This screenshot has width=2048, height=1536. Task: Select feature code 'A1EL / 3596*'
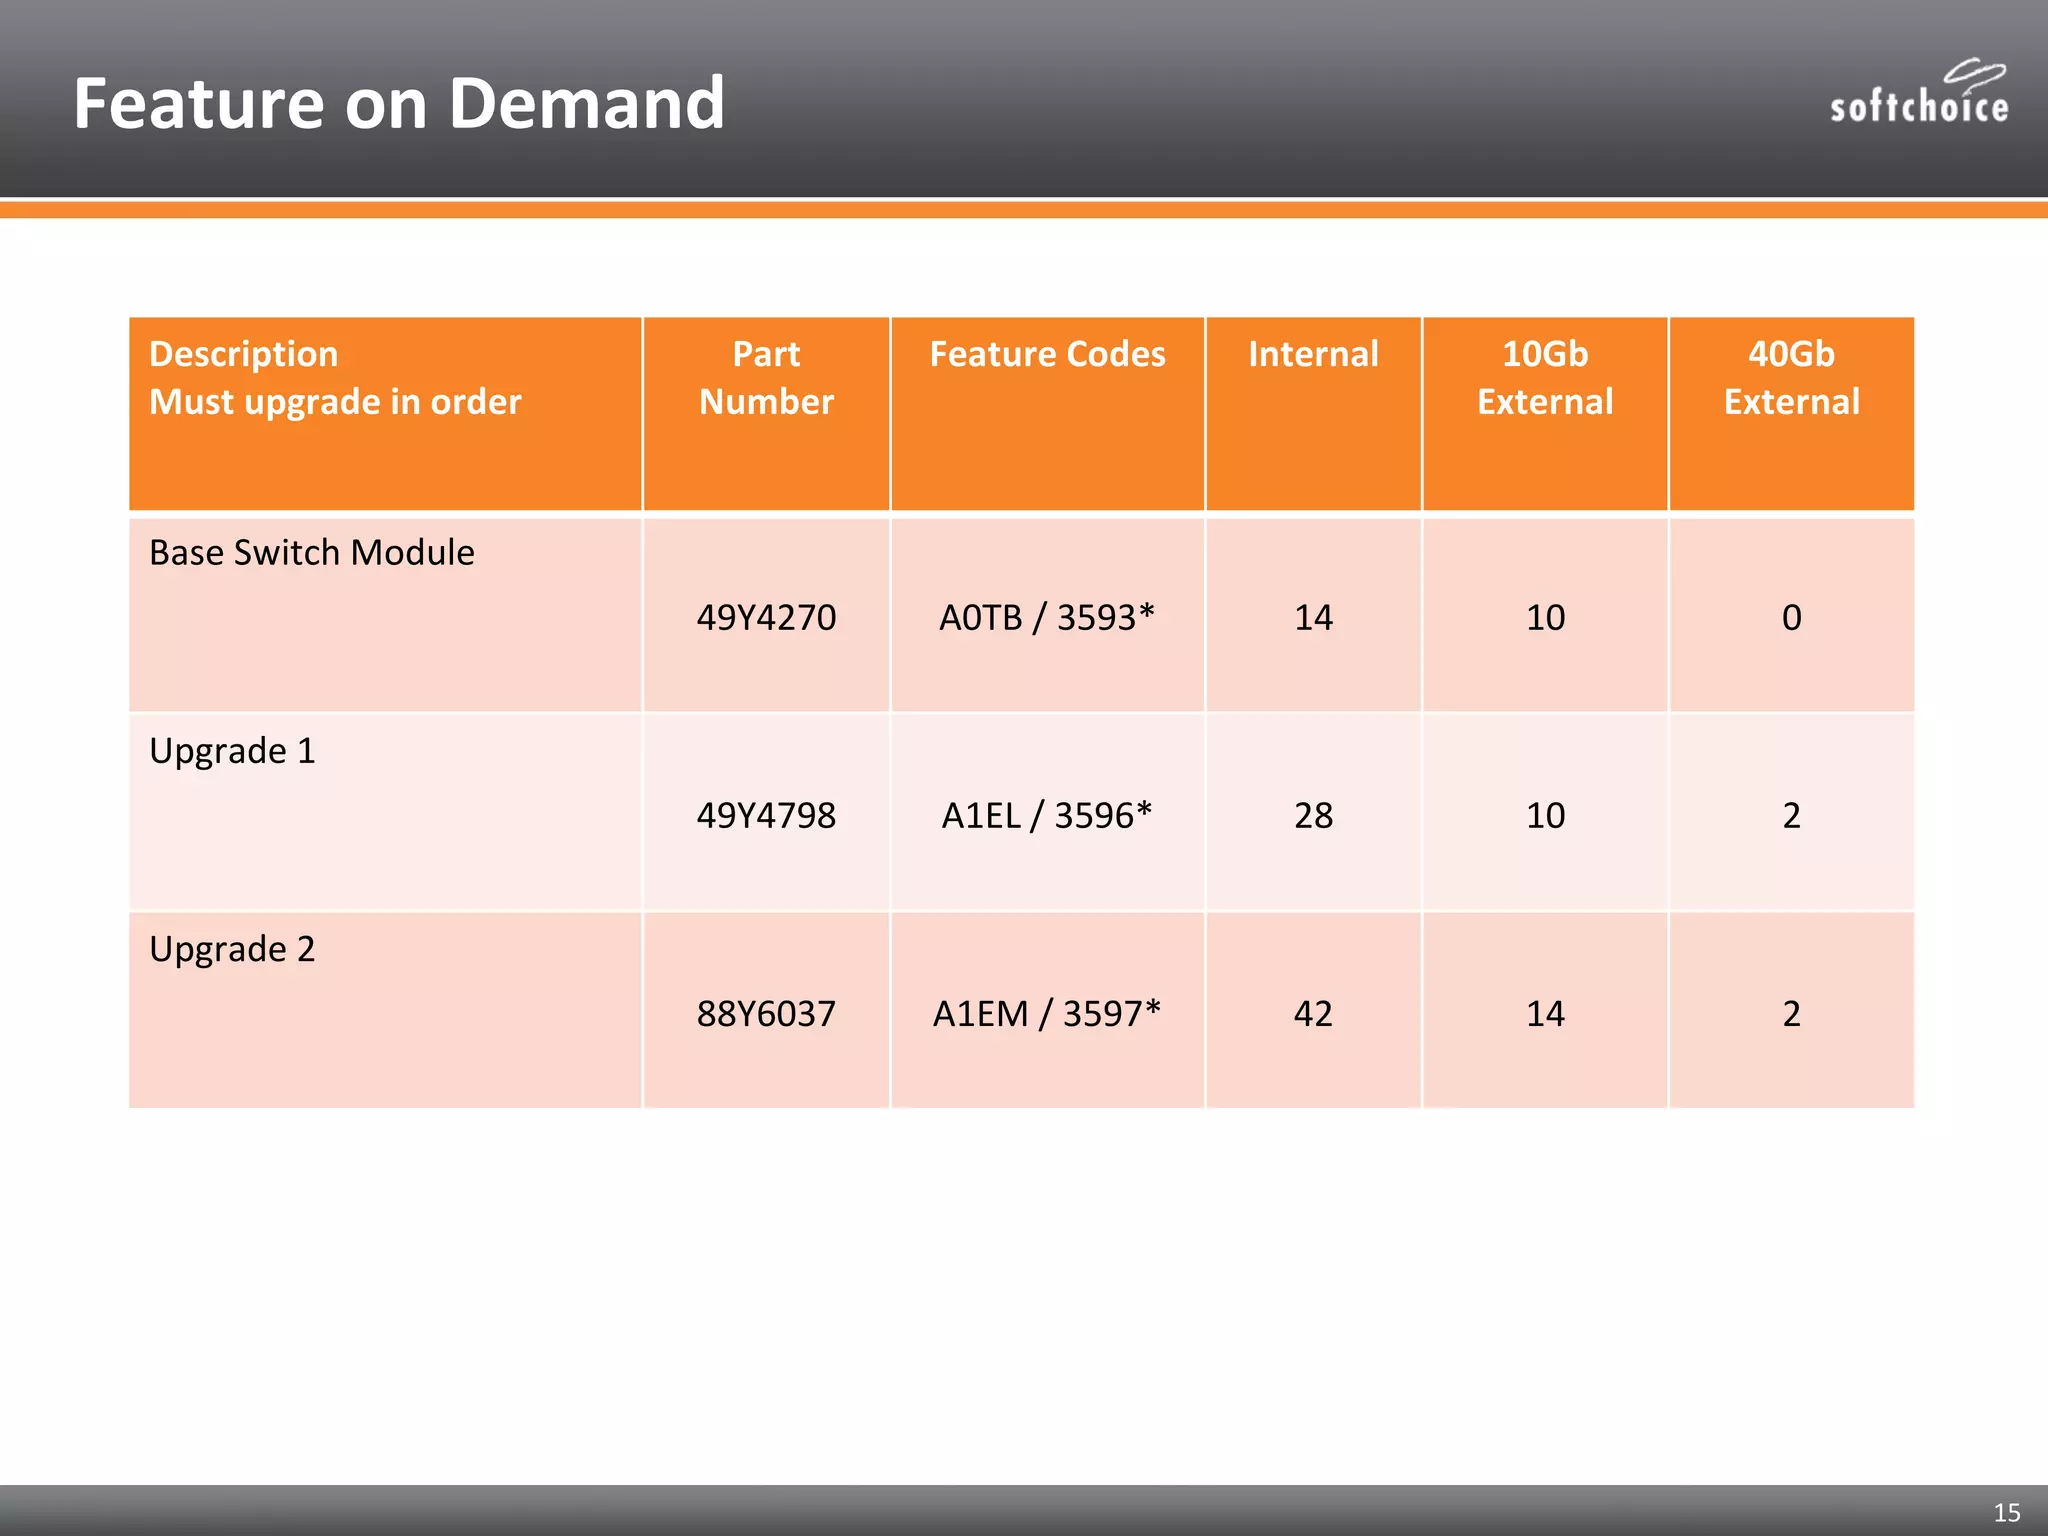[x=1047, y=815]
